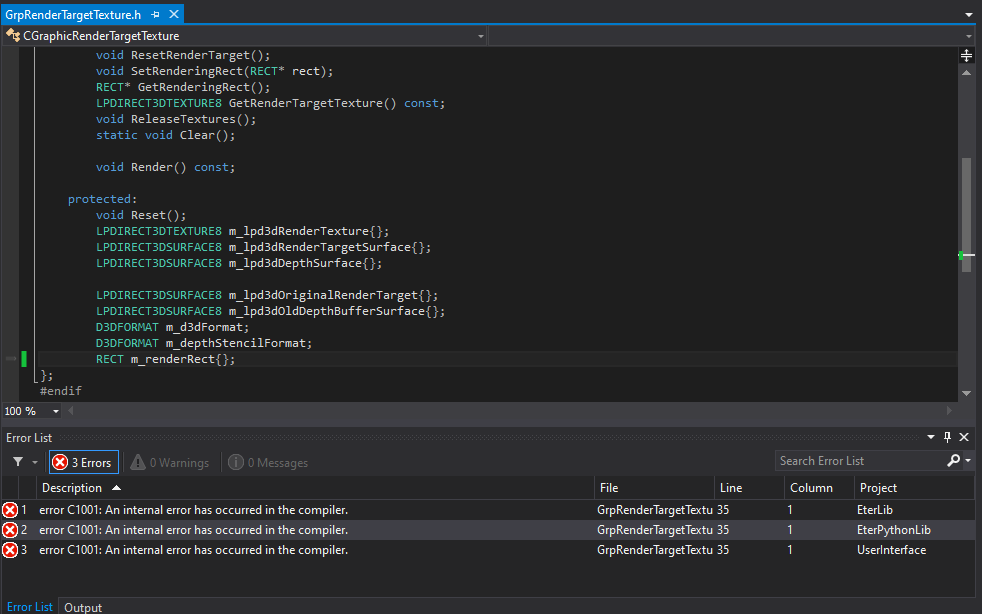Select error 2 row for EterPythonLib project
This screenshot has width=982, height=614.
(x=488, y=530)
